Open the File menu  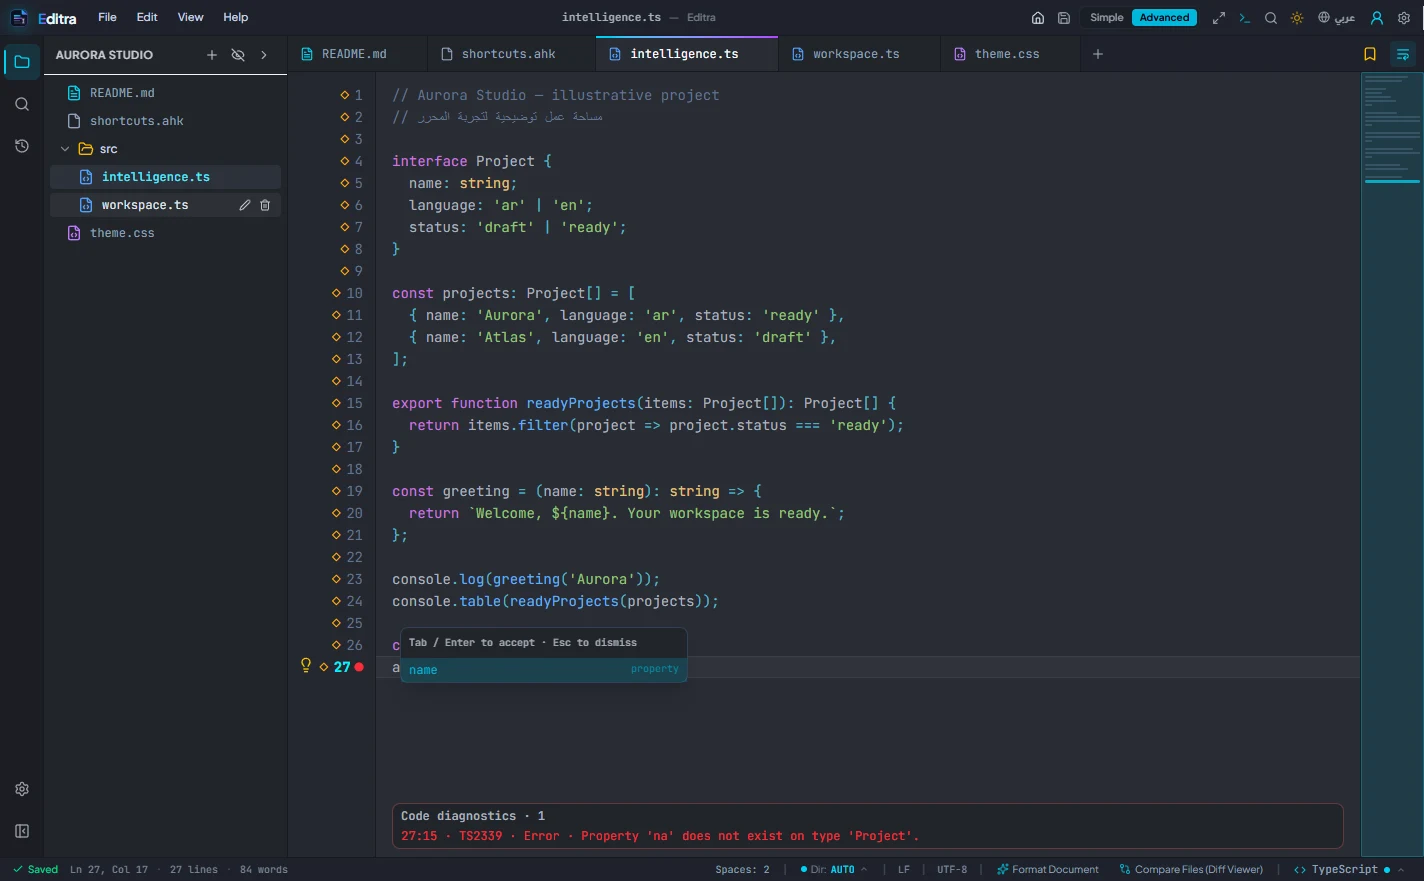pos(108,18)
